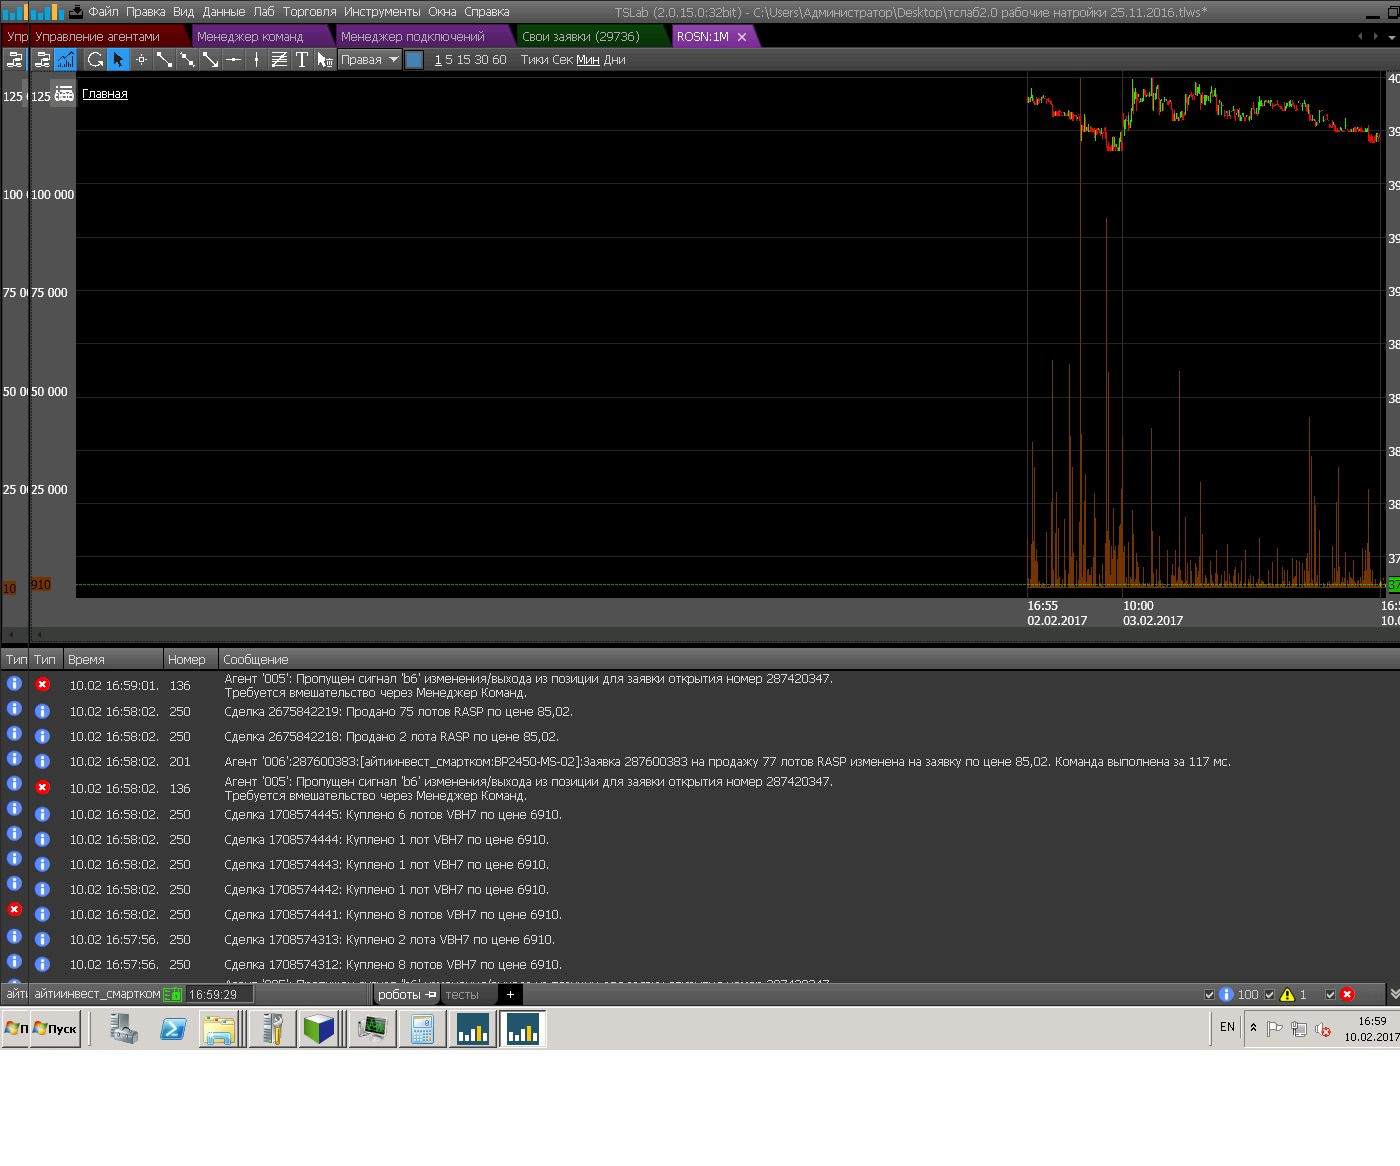This screenshot has height=1166, width=1400.
Task: Click the 'Сообщение' column header
Action: click(x=256, y=660)
